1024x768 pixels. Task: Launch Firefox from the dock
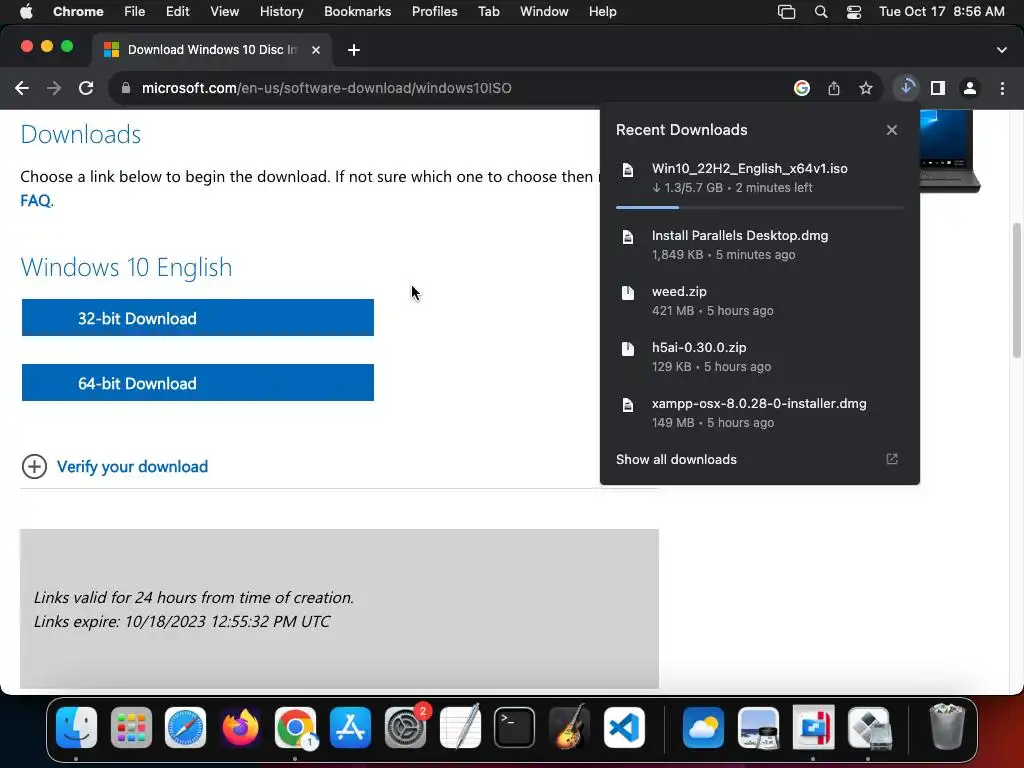click(x=240, y=728)
